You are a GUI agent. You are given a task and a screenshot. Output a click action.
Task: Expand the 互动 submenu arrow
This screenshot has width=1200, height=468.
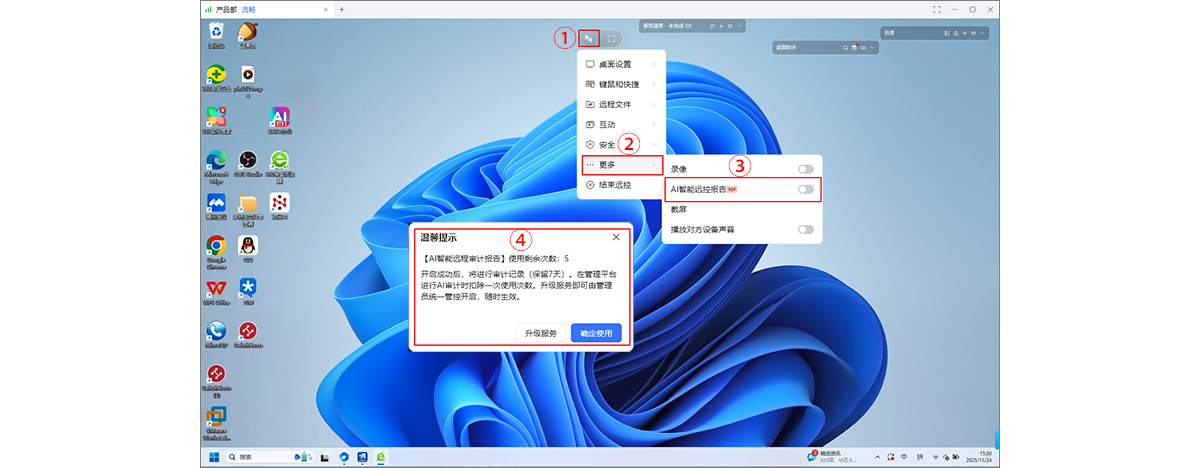654,125
